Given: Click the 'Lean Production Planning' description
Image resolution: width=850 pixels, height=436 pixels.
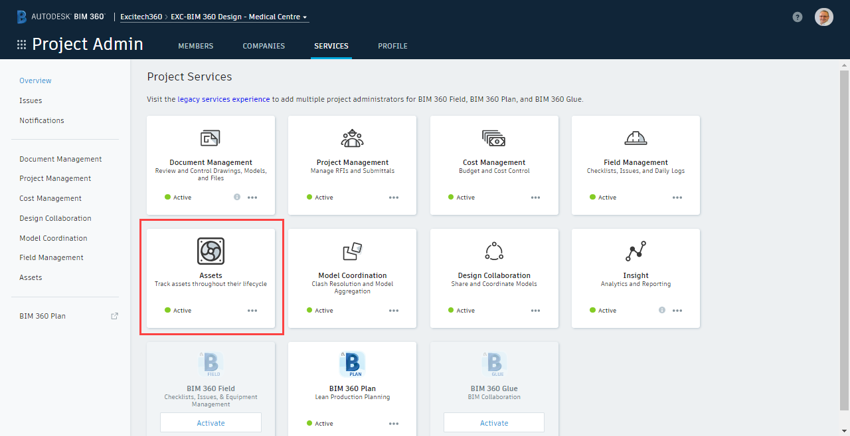Looking at the screenshot, I should (352, 397).
